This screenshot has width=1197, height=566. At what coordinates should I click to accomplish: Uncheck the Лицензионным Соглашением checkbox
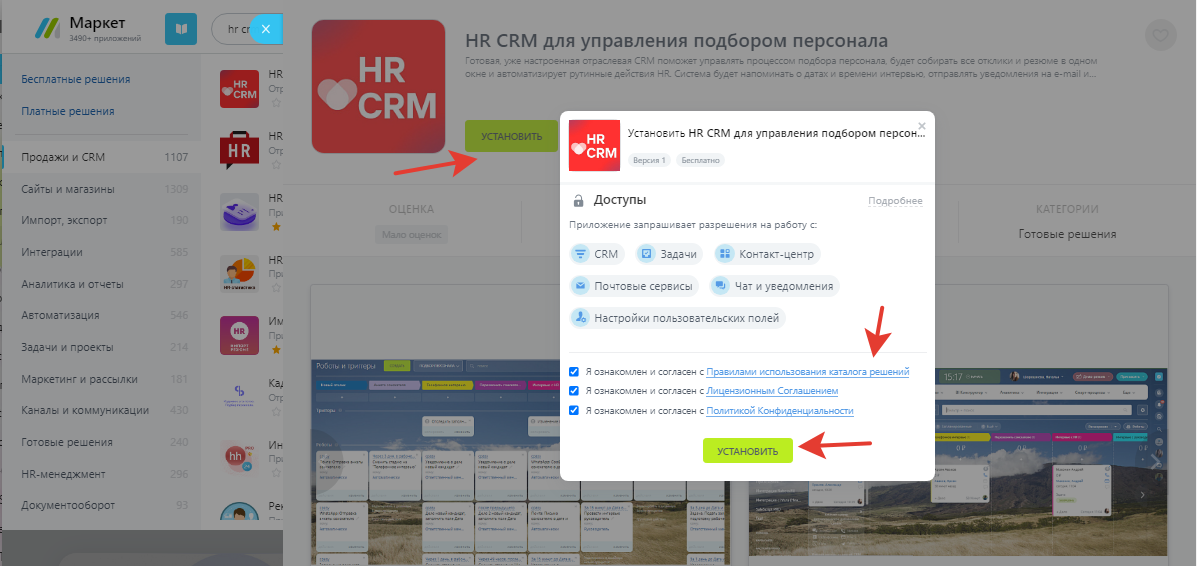coord(574,390)
